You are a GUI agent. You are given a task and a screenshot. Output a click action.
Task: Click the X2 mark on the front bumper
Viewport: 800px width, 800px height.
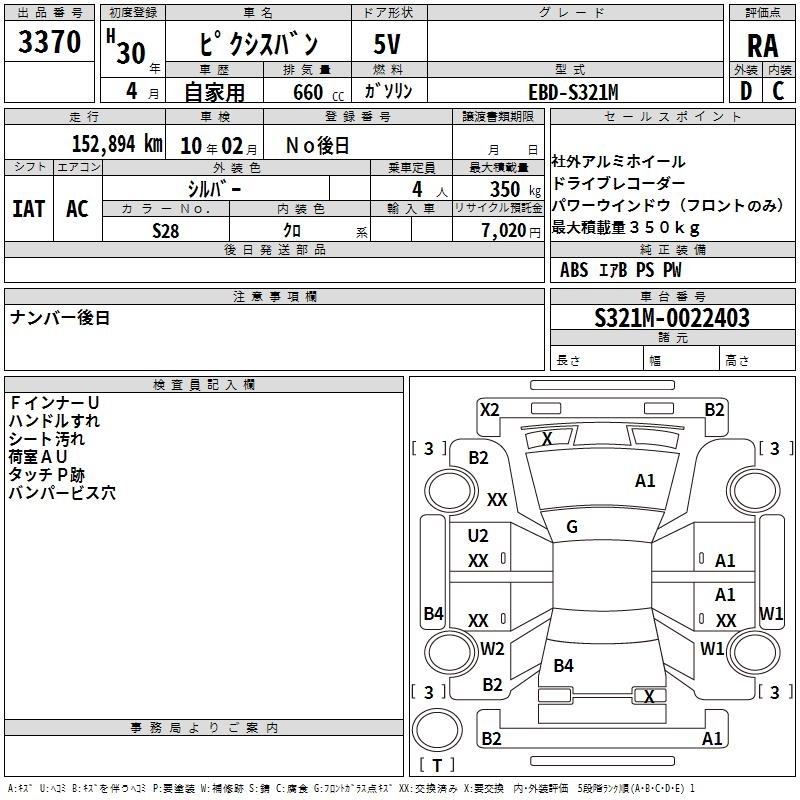click(x=489, y=410)
